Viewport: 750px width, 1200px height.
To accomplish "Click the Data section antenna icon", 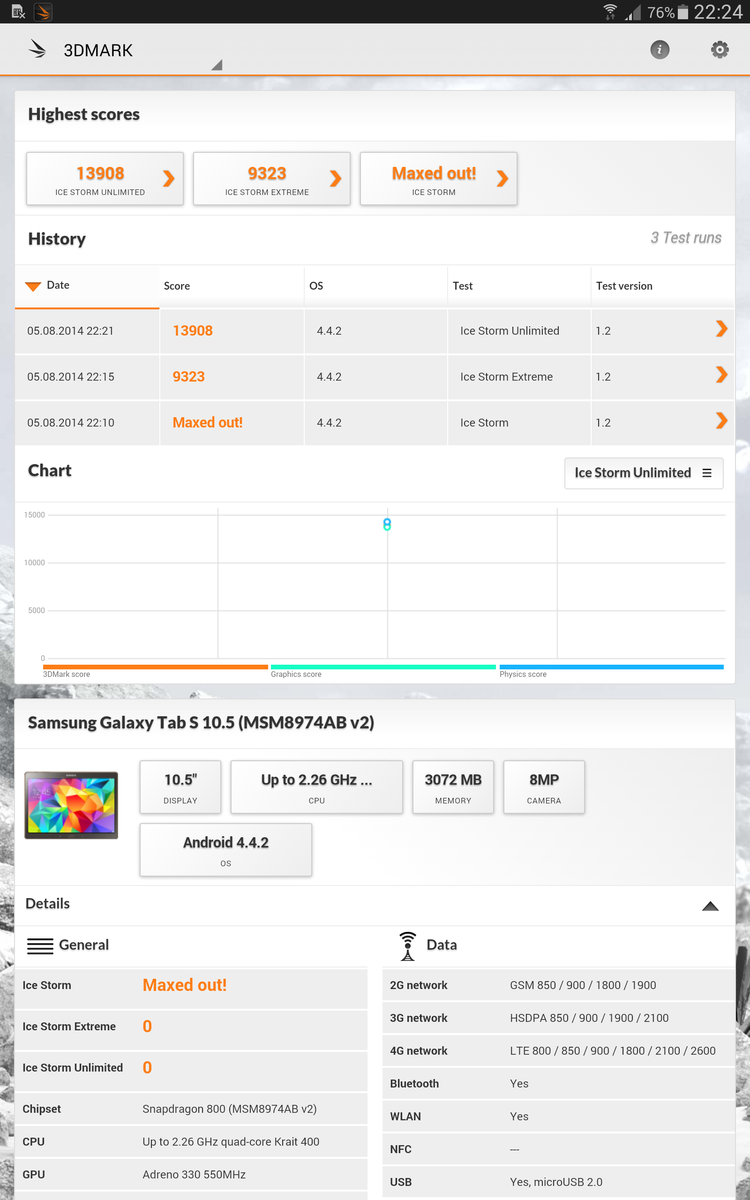I will click(407, 946).
